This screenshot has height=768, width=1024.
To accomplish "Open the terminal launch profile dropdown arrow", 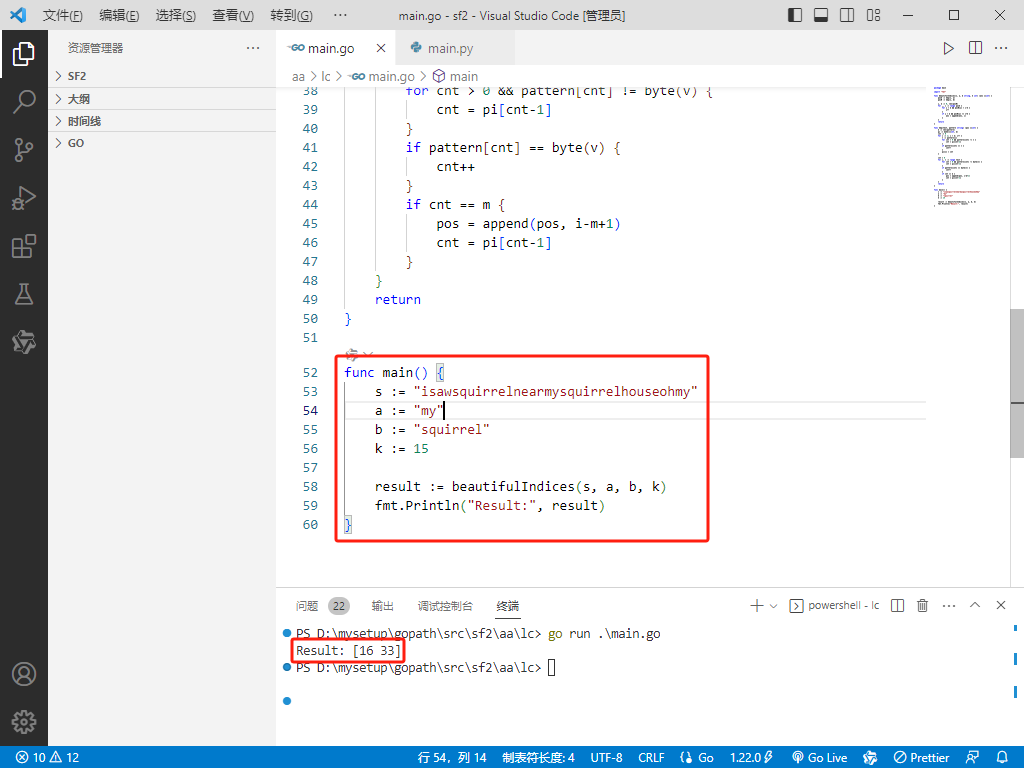I will 773,606.
